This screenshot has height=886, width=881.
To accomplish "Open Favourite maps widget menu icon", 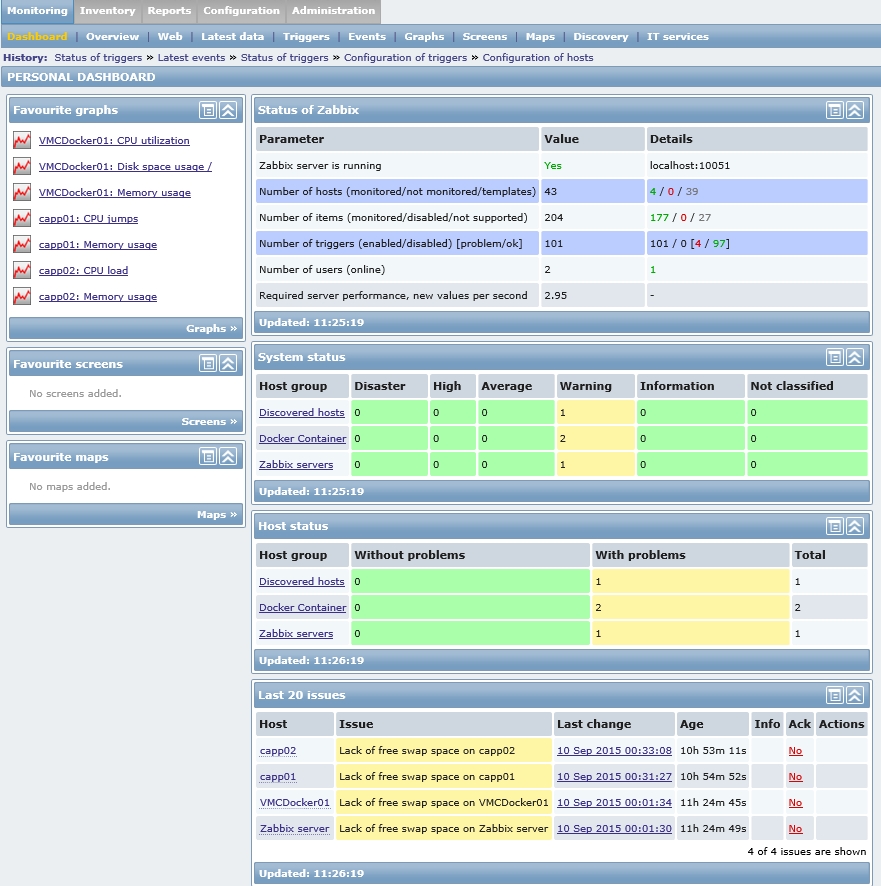I will click(208, 457).
